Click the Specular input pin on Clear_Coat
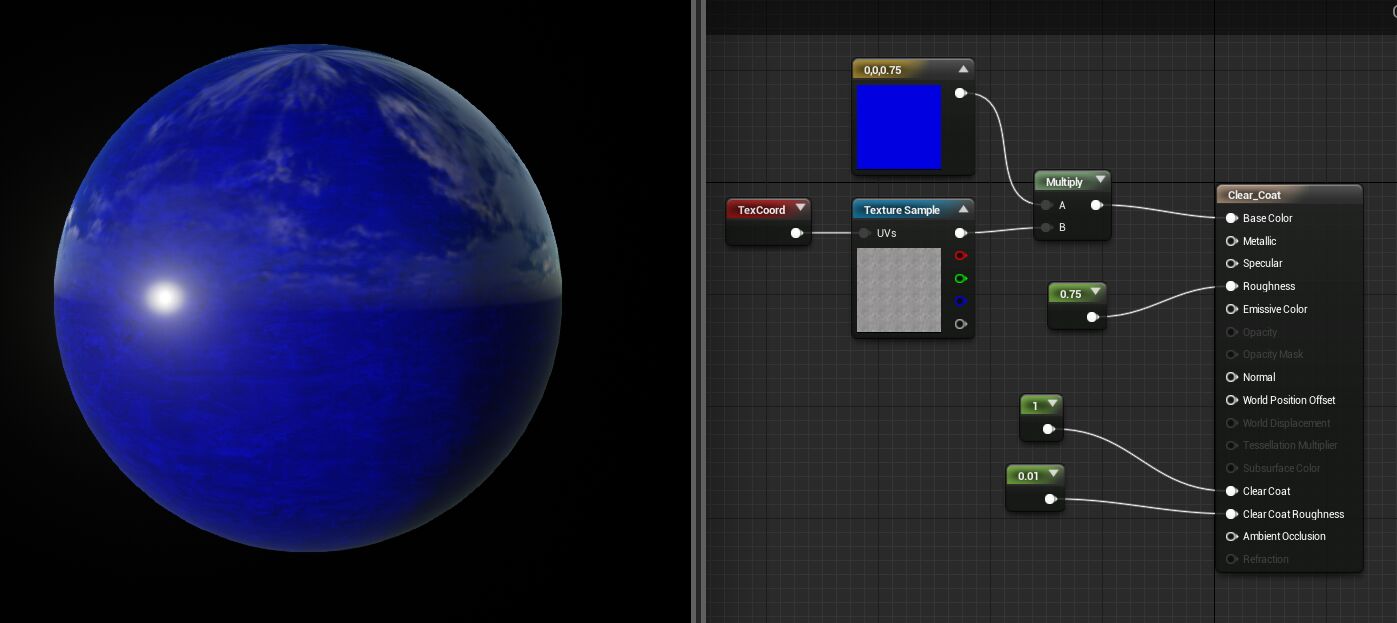1397x623 pixels. coord(1231,263)
